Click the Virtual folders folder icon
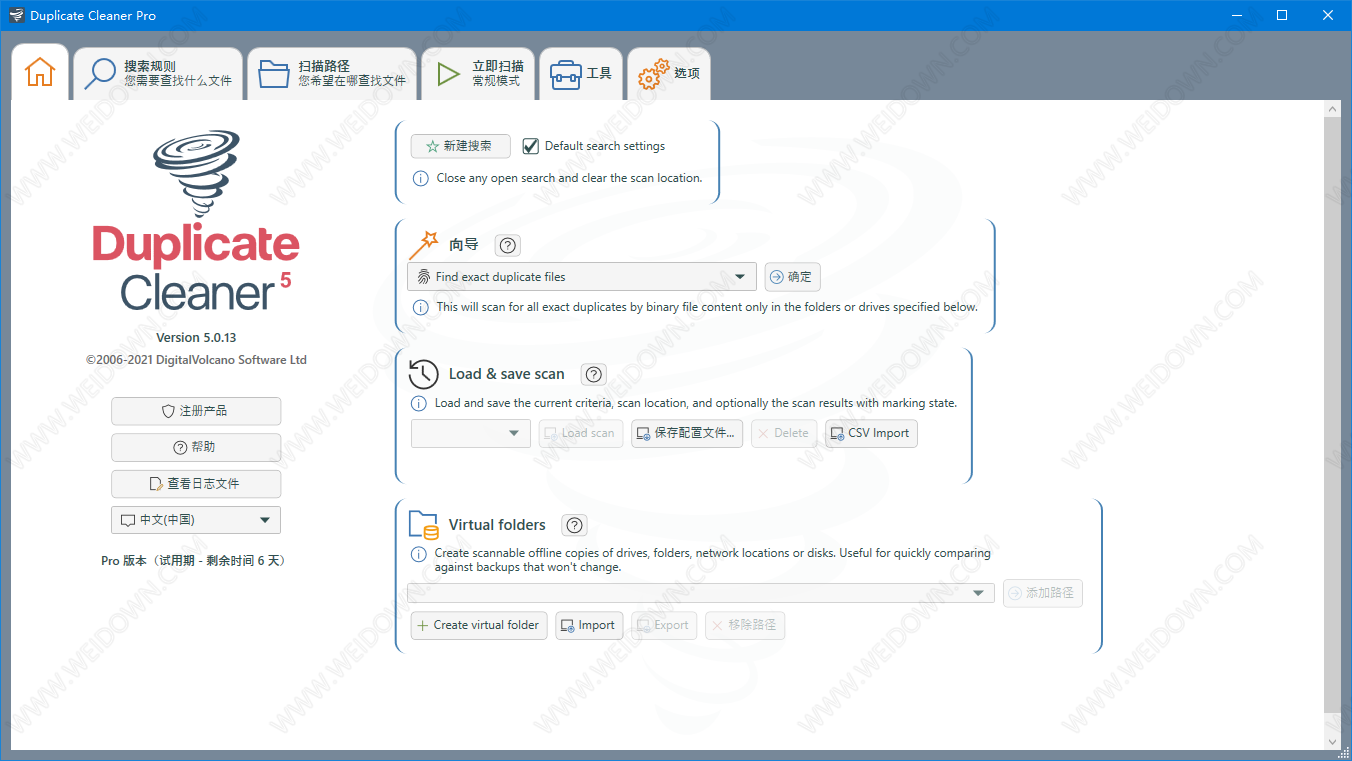This screenshot has width=1352, height=761. point(424,524)
